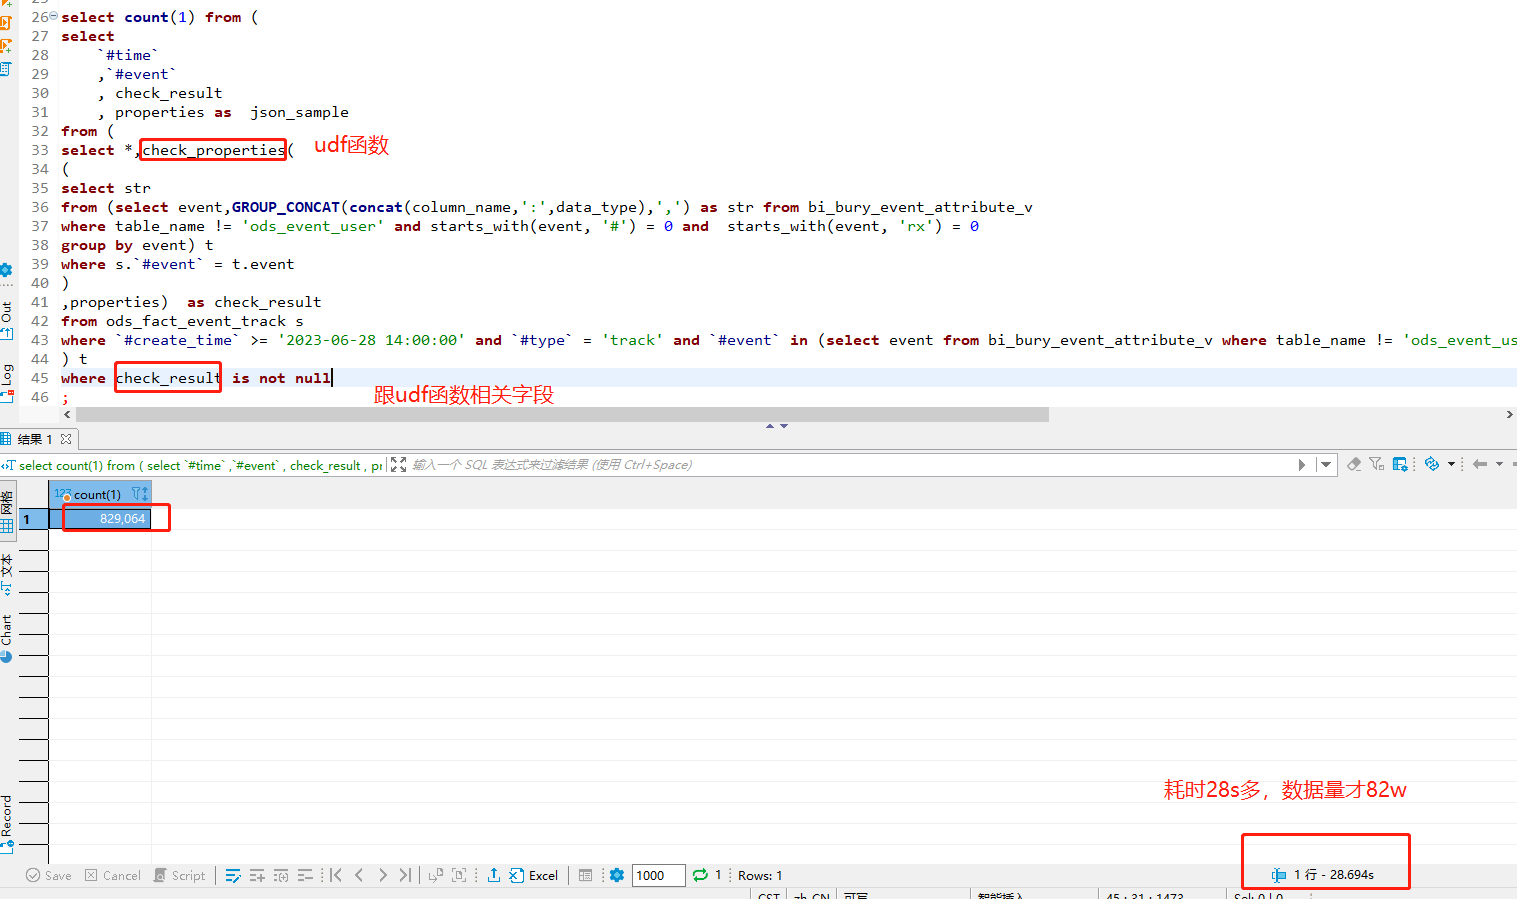This screenshot has width=1517, height=899.
Task: Open result set settings gear
Action: point(617,875)
